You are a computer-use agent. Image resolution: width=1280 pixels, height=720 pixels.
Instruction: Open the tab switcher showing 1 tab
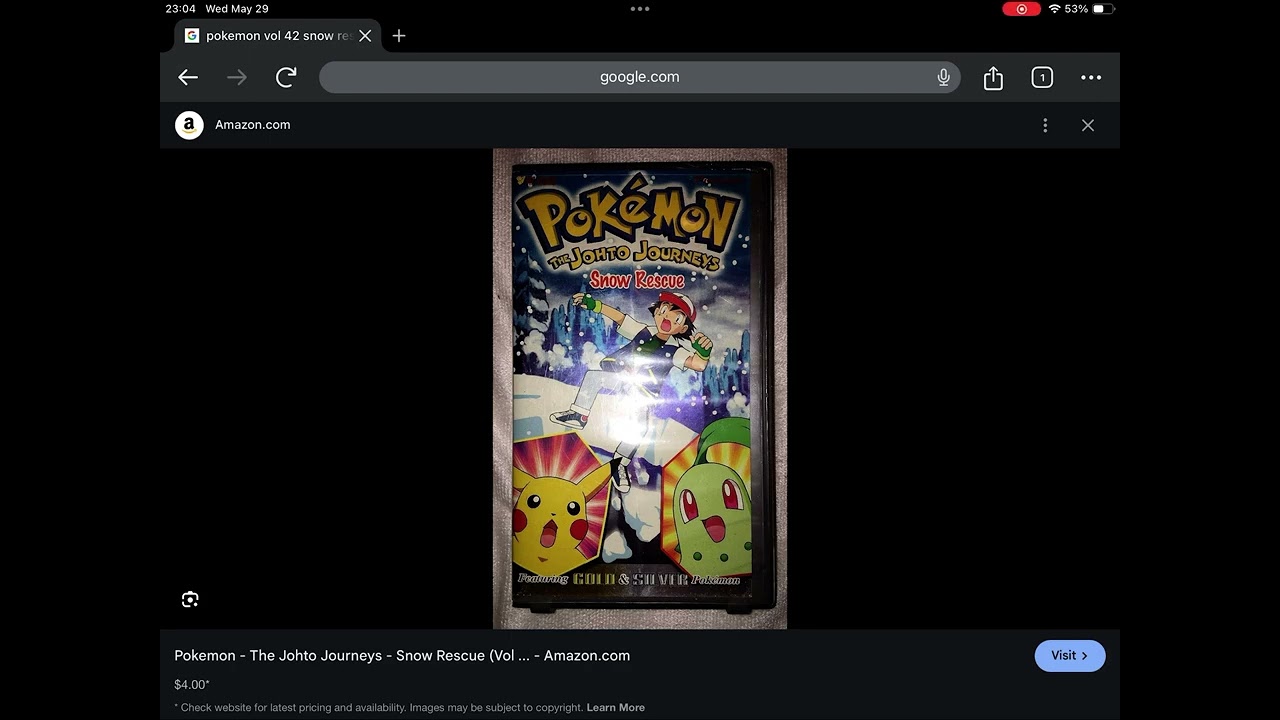click(1042, 77)
